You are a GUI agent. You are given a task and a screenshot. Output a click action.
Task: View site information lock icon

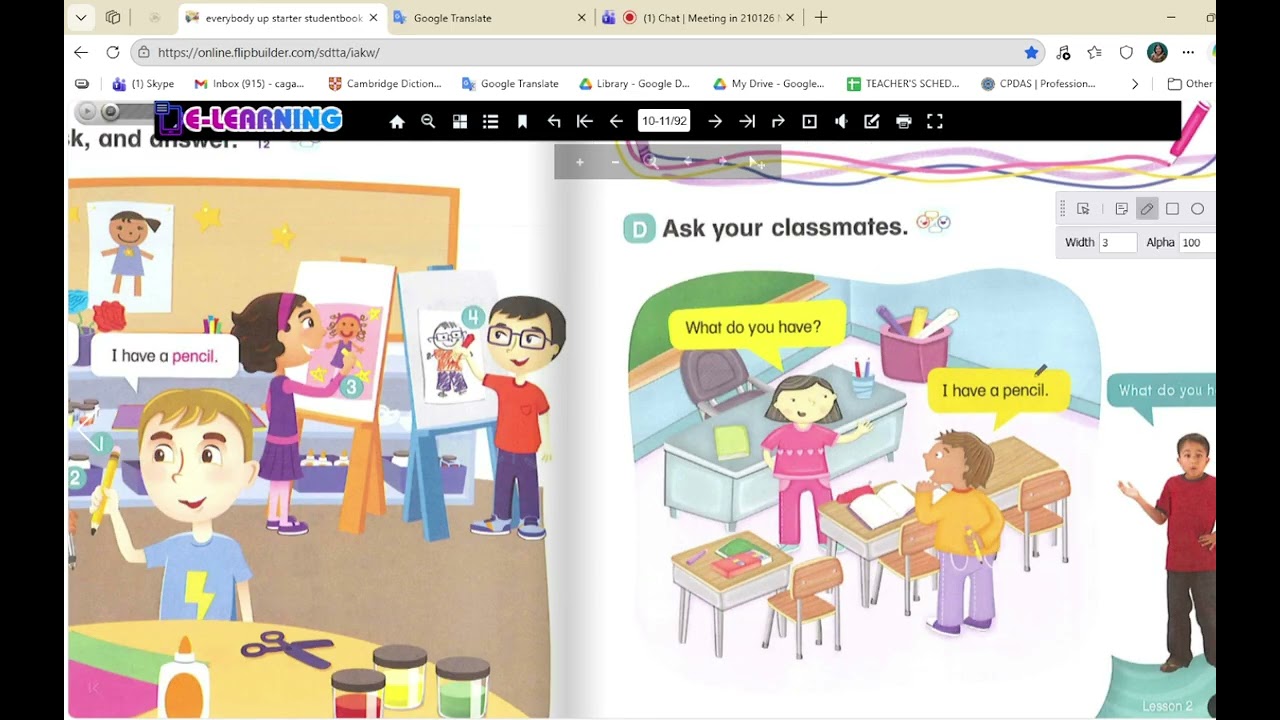[145, 52]
